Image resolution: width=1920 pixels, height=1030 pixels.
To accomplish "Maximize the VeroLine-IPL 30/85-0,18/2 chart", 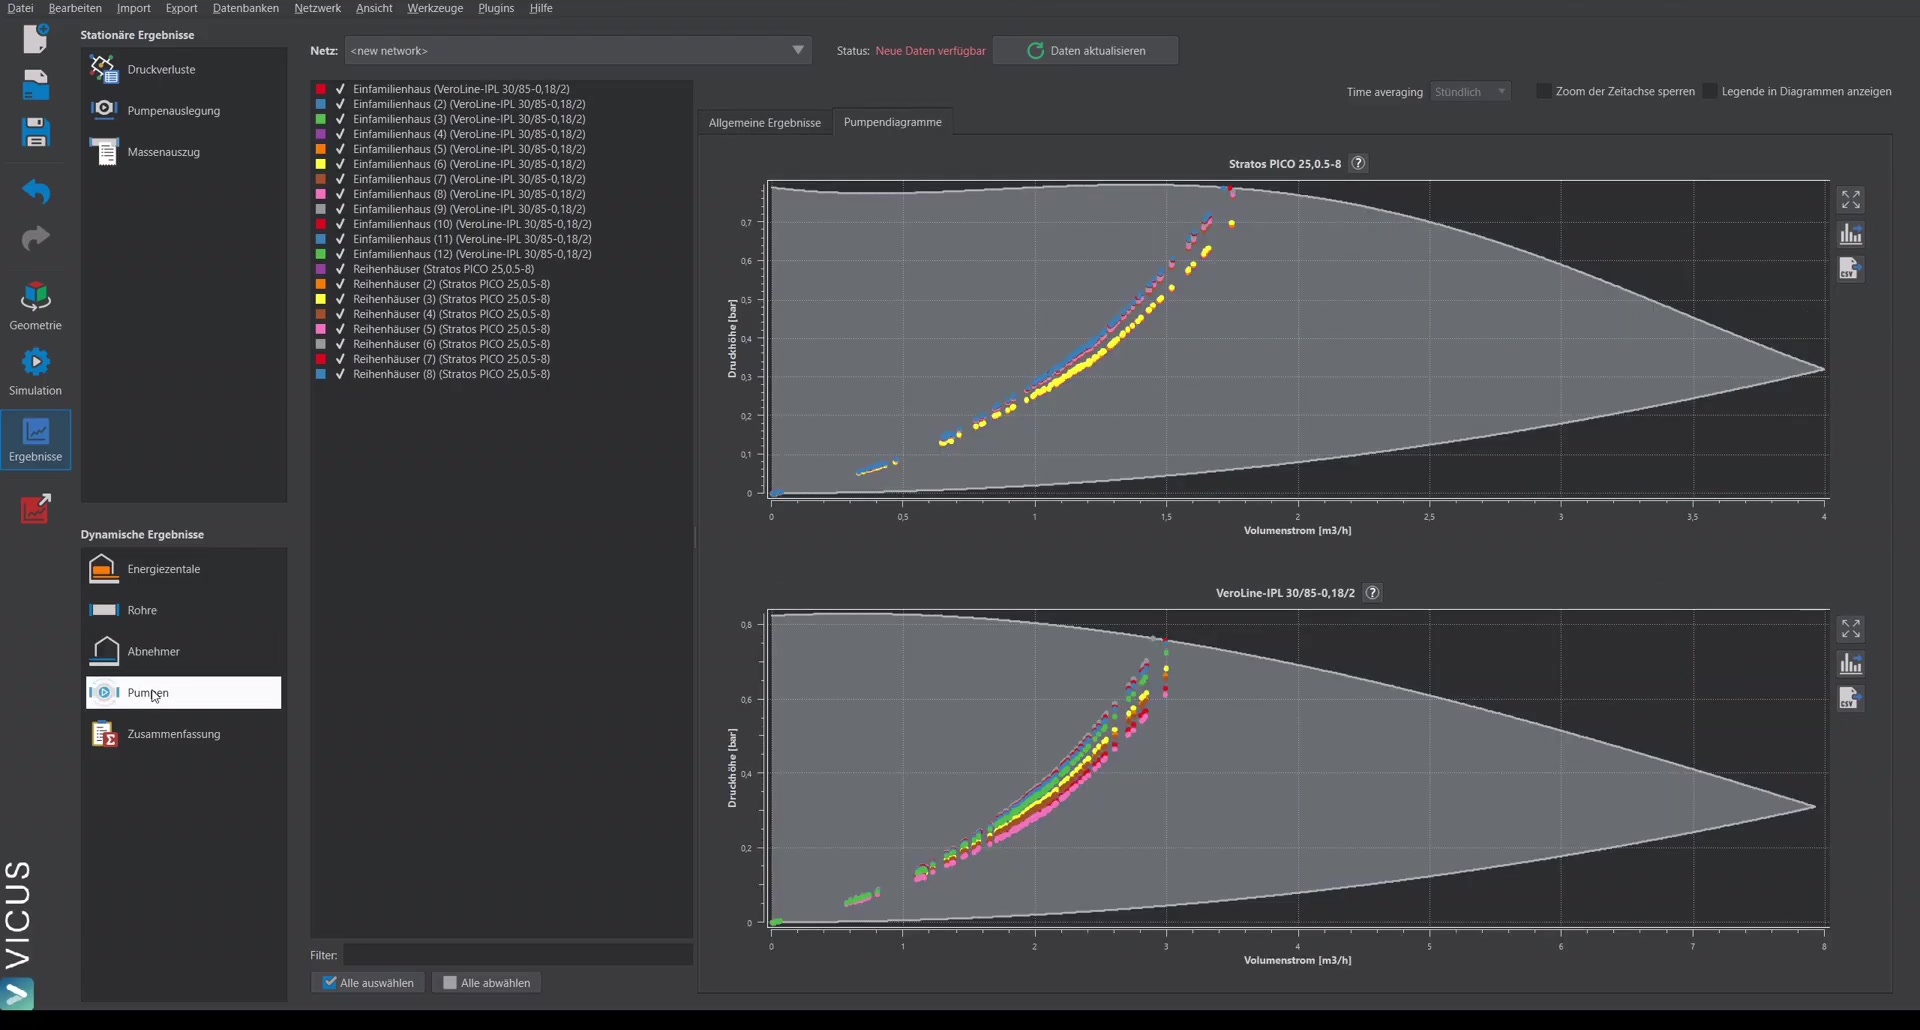I will coord(1851,629).
